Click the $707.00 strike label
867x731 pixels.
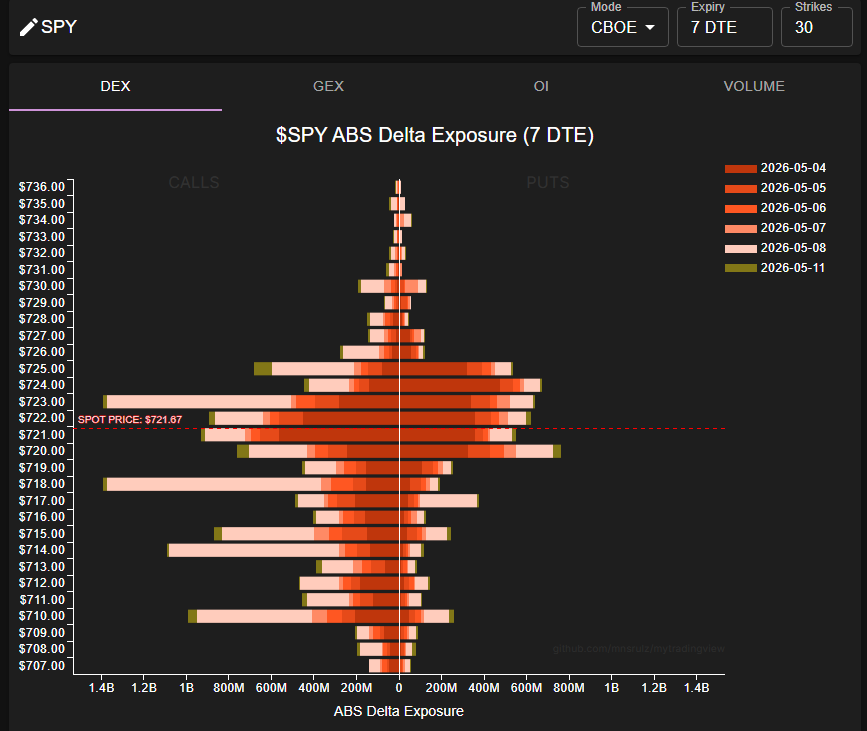point(42,665)
